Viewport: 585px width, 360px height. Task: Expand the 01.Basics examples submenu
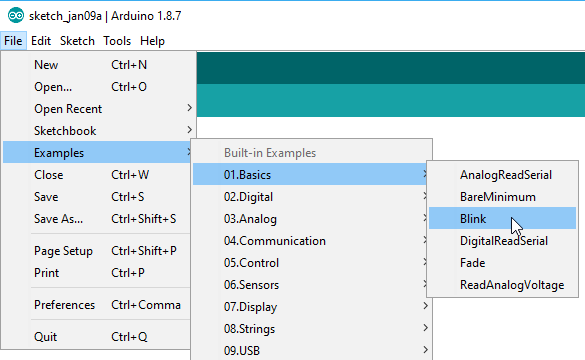(311, 175)
